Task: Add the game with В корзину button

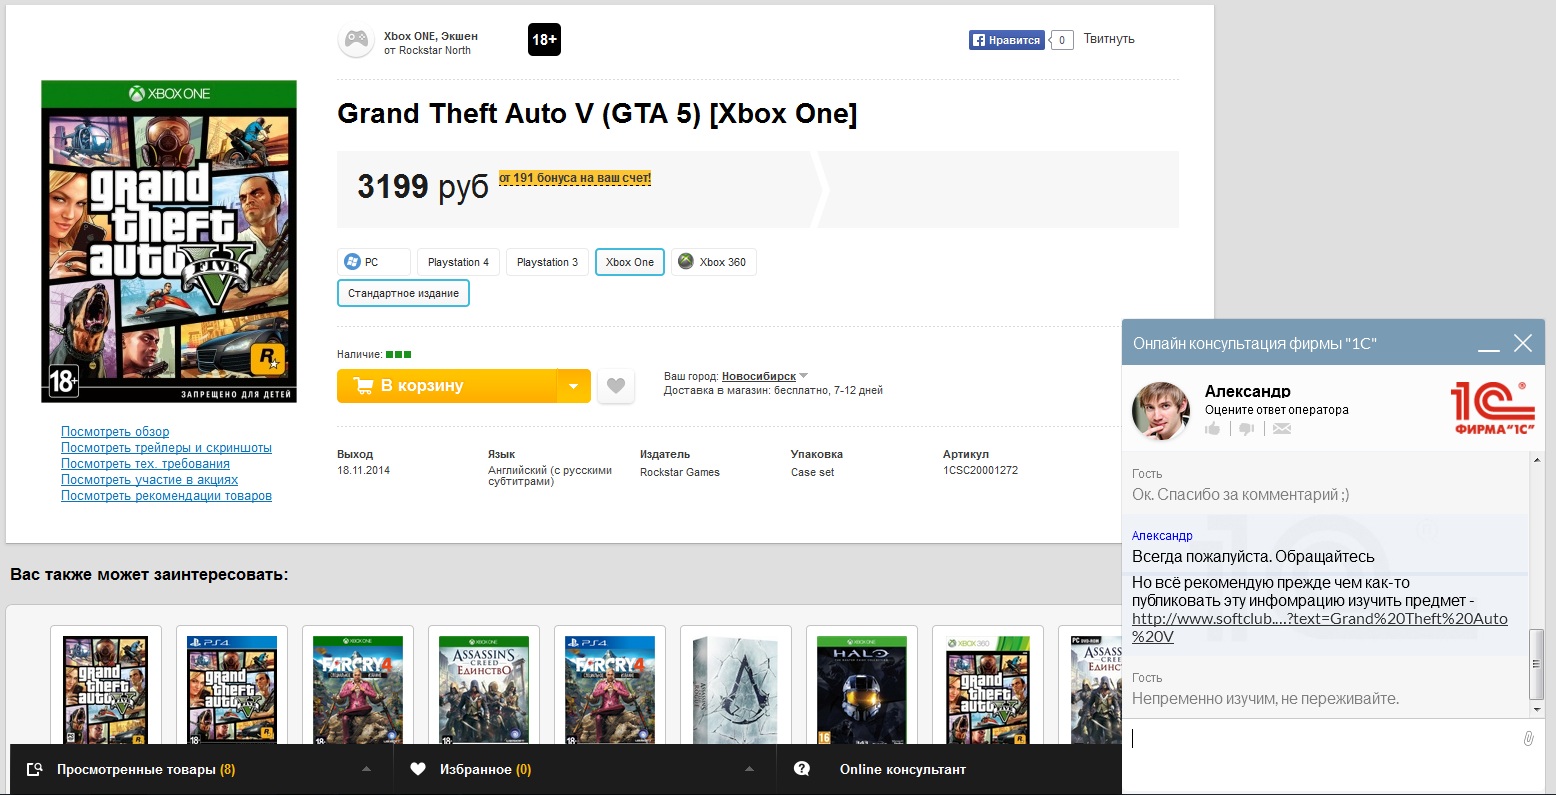Action: (x=446, y=386)
